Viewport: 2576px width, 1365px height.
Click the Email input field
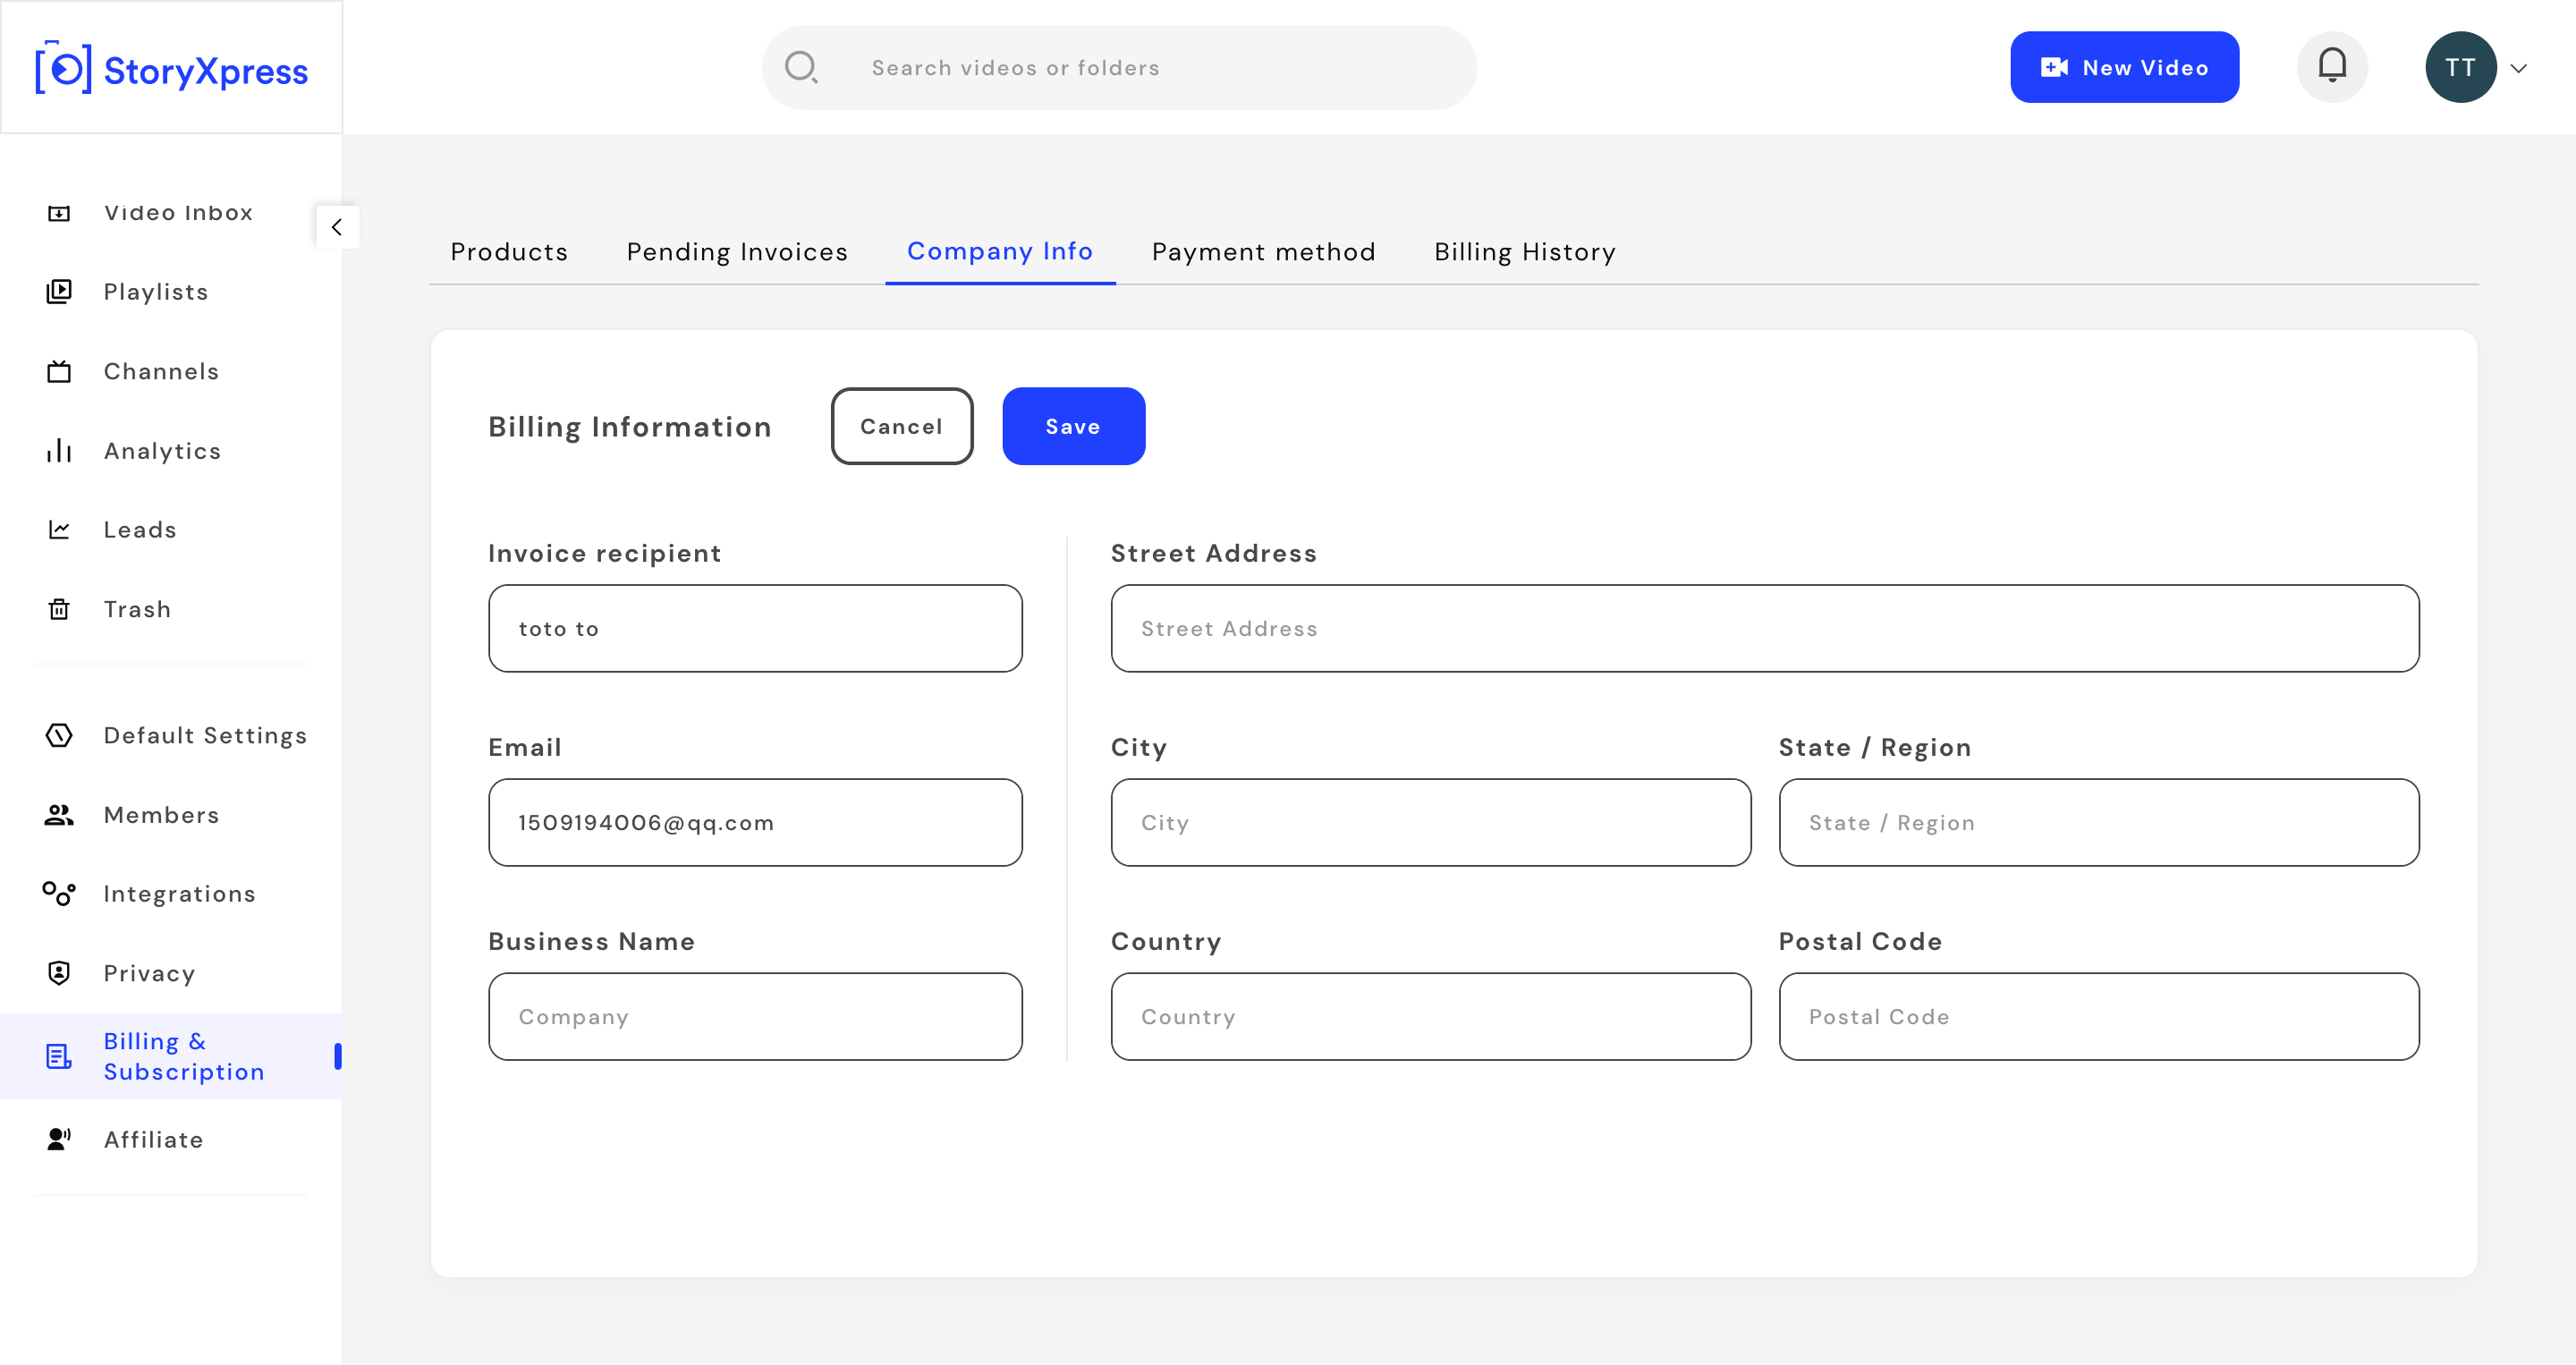[755, 822]
